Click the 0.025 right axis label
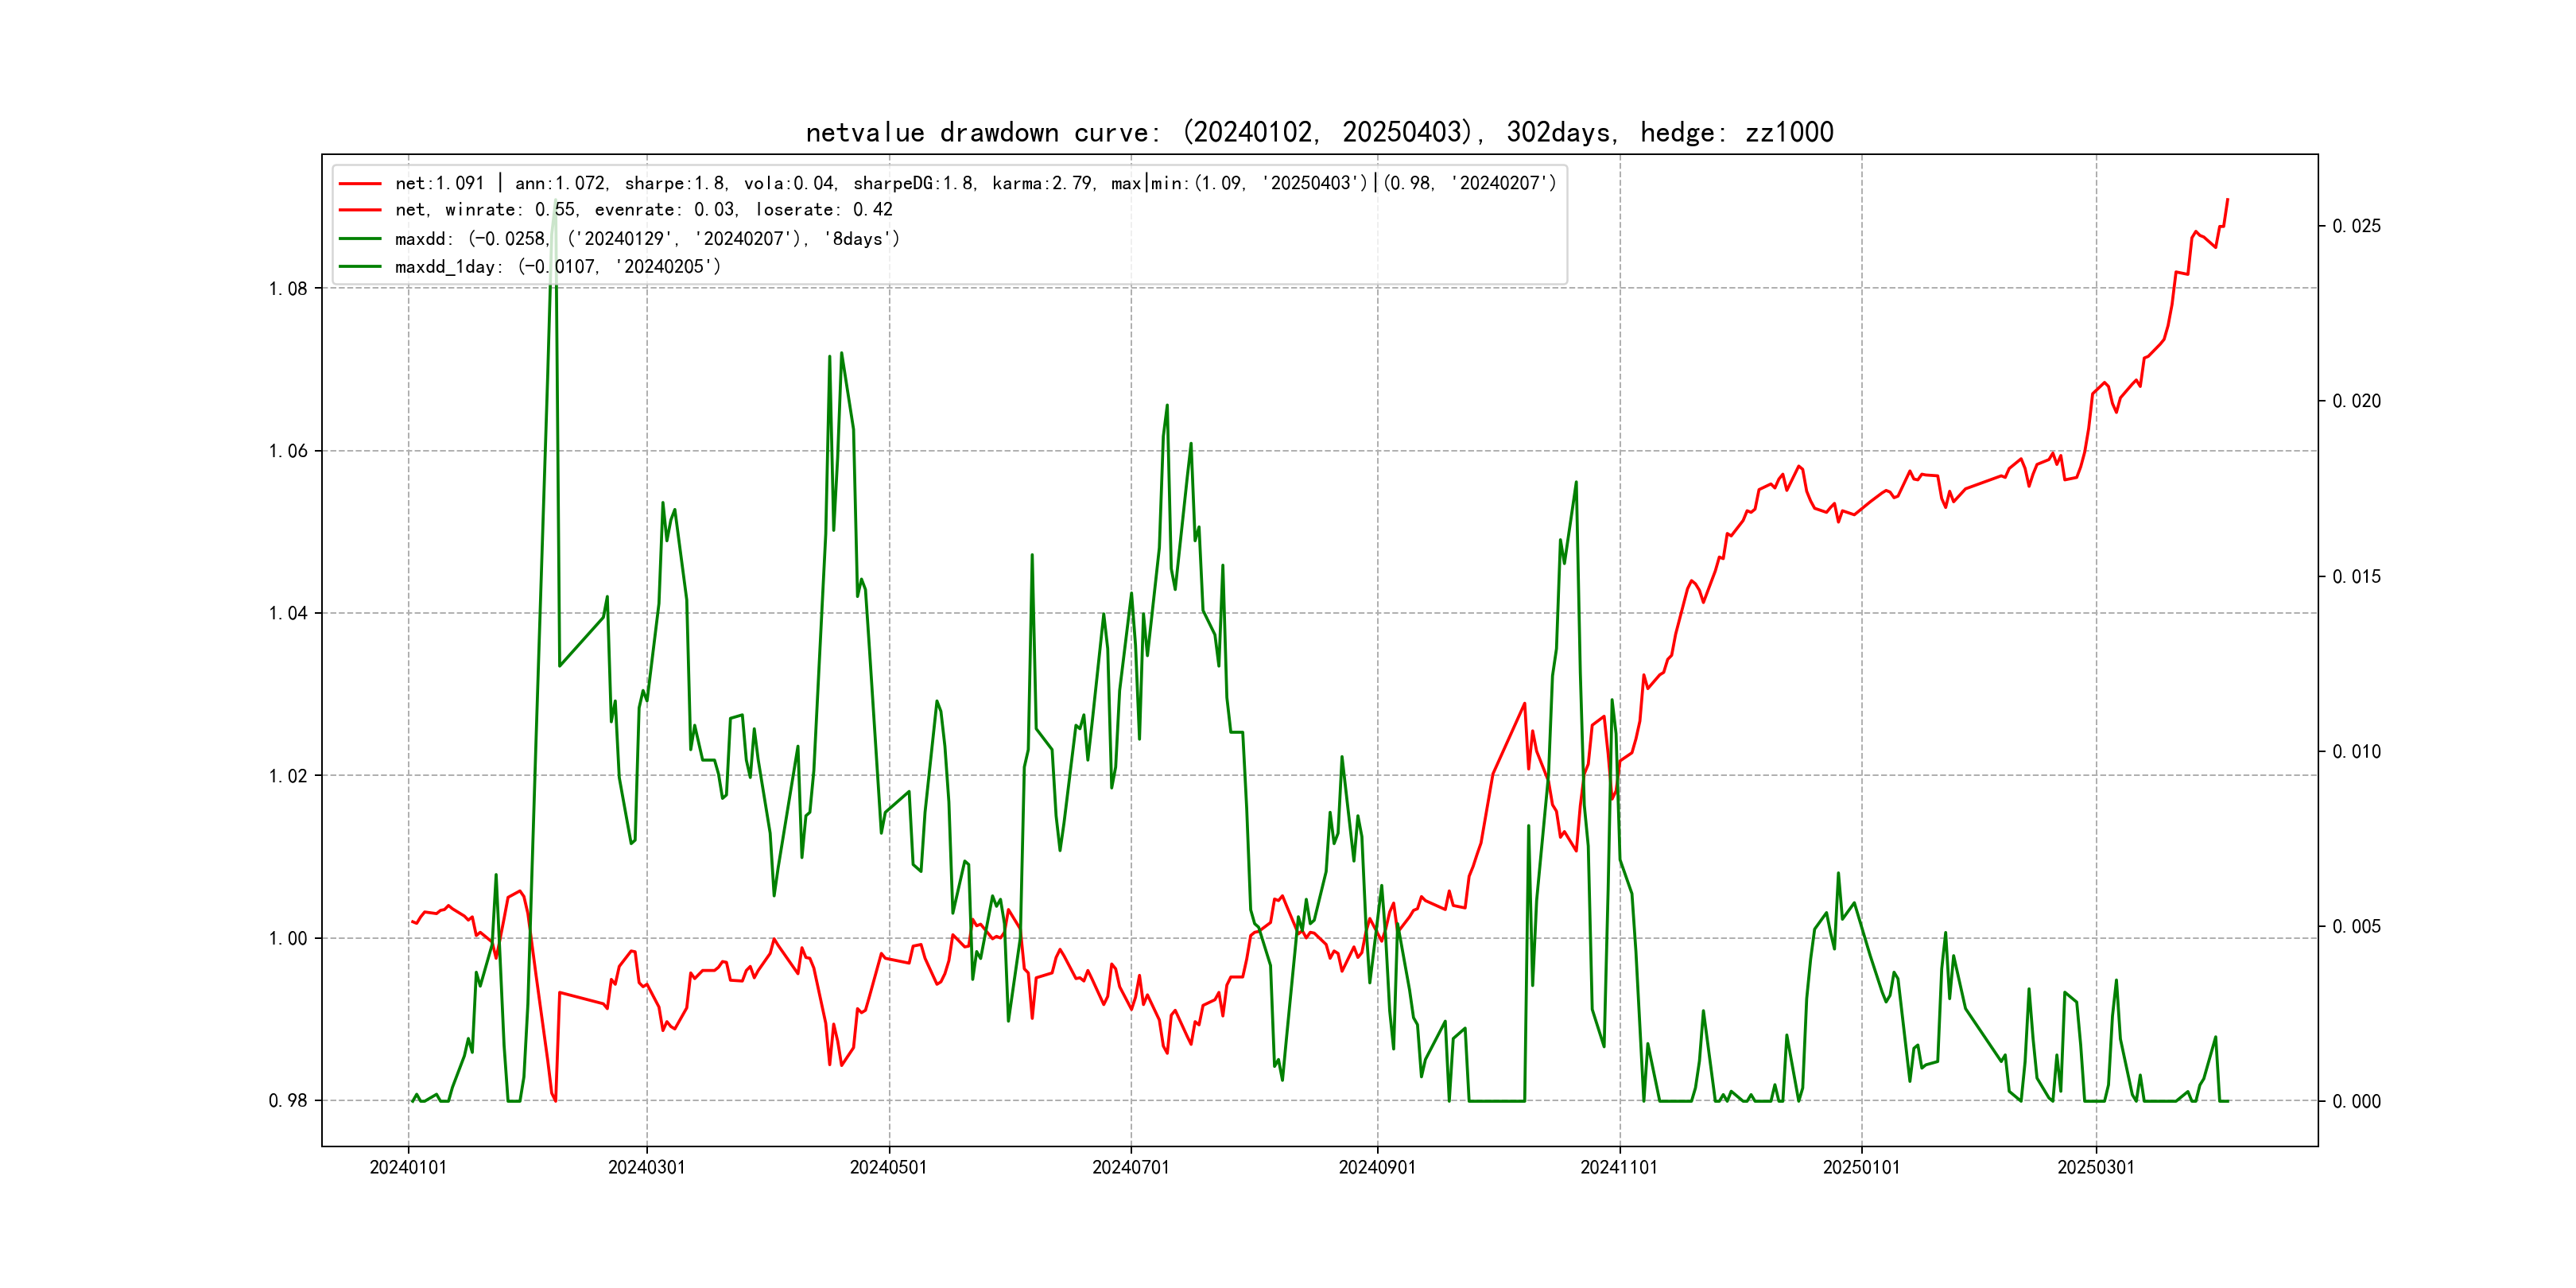Image resolution: width=2576 pixels, height=1288 pixels. [2356, 226]
